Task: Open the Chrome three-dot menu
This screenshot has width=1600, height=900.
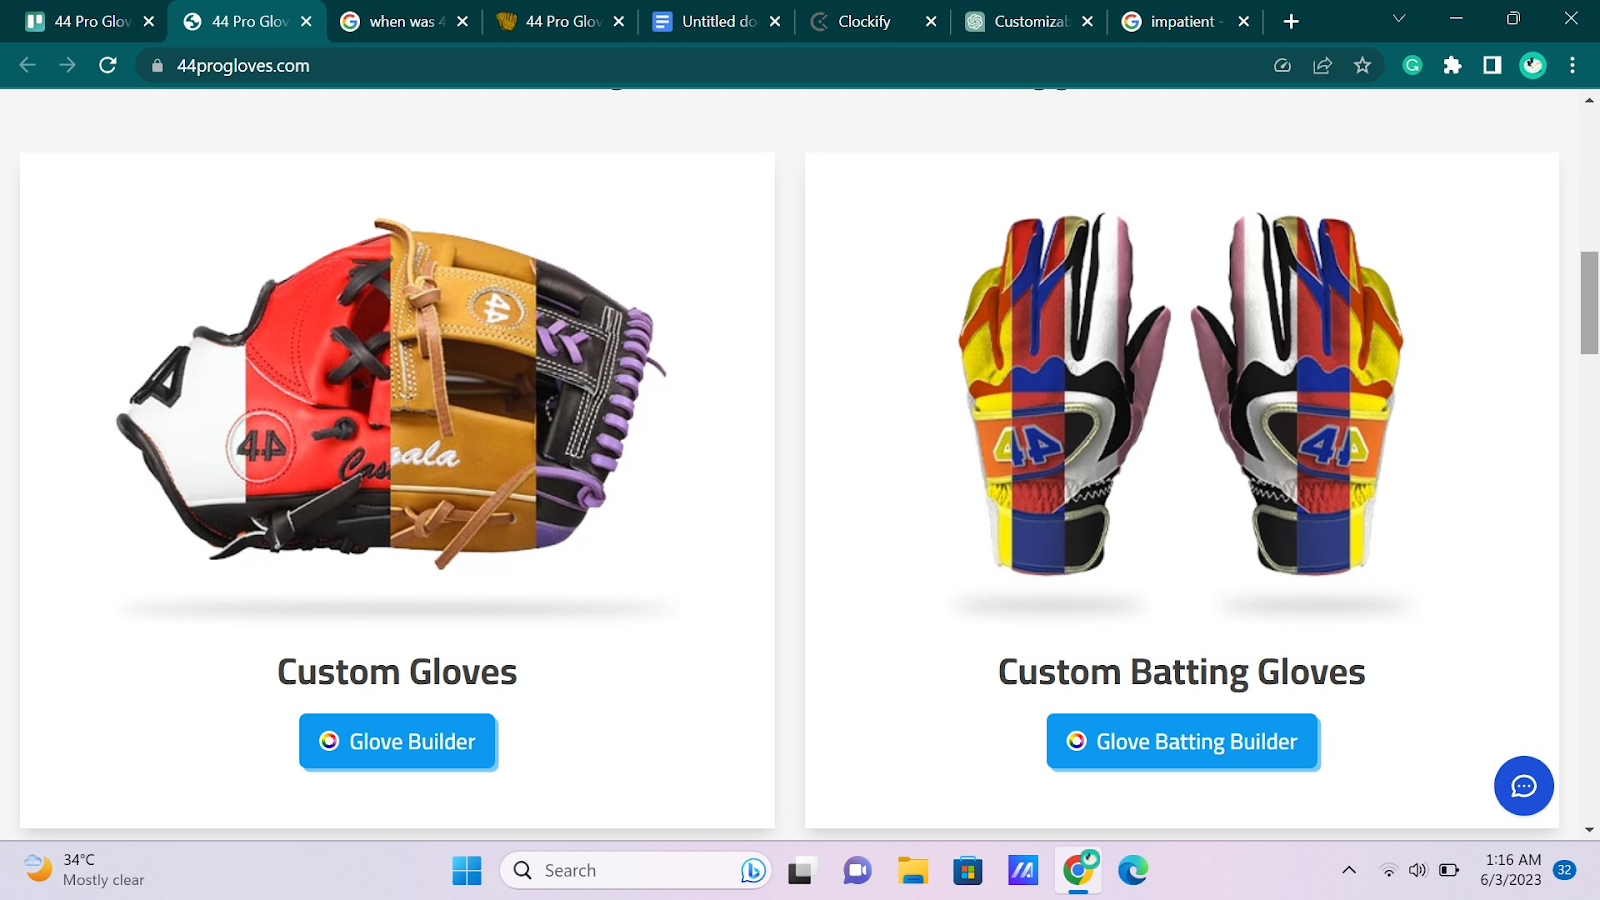Action: coord(1573,66)
